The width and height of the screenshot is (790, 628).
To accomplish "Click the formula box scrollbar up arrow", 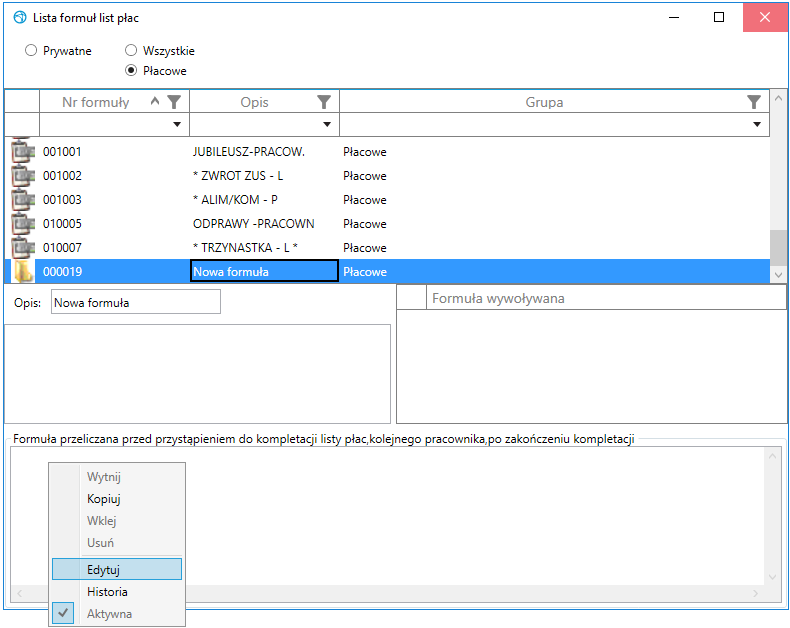I will coord(772,456).
